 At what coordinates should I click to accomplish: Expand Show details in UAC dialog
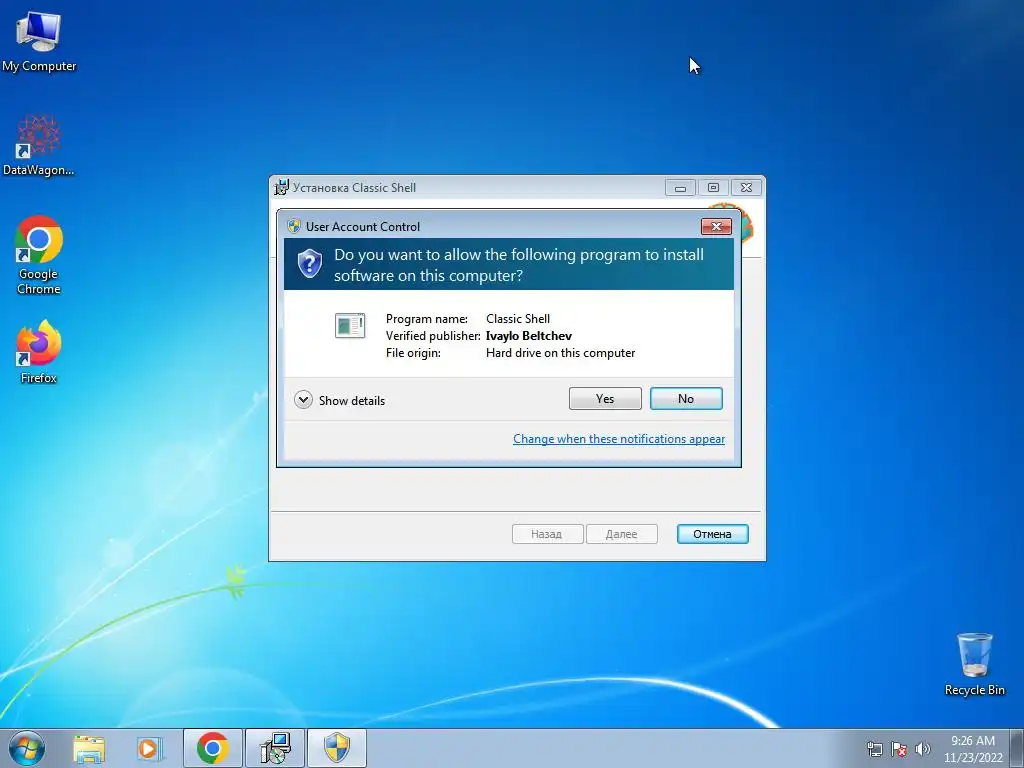(x=340, y=400)
